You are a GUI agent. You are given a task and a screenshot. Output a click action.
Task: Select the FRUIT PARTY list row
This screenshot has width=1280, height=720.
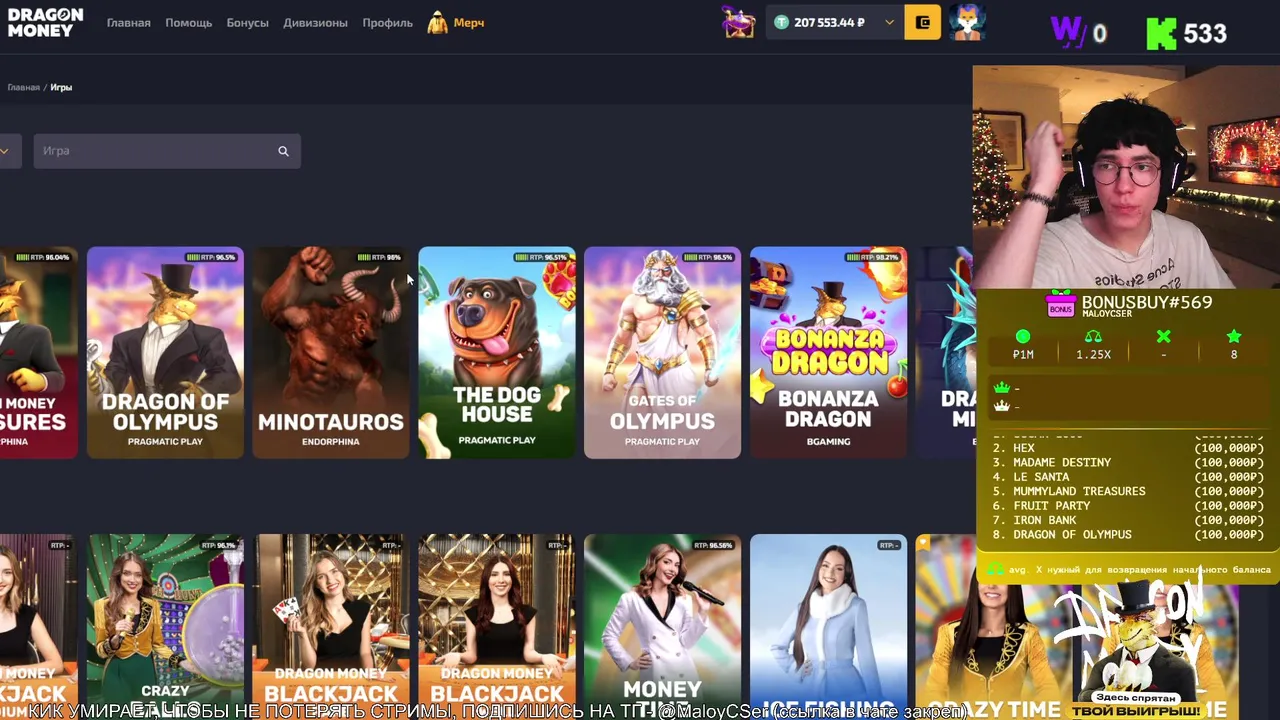(1128, 506)
